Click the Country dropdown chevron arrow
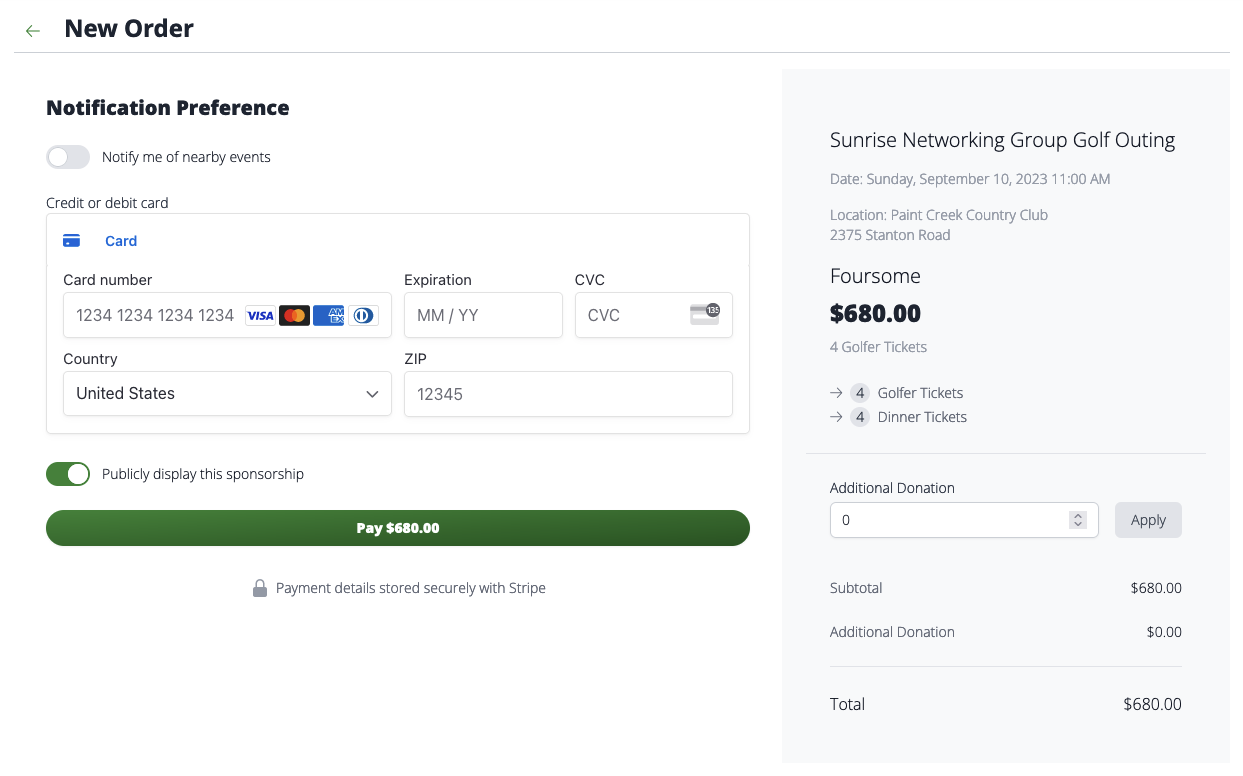Screen dimensions: 1243x776 click(x=372, y=394)
